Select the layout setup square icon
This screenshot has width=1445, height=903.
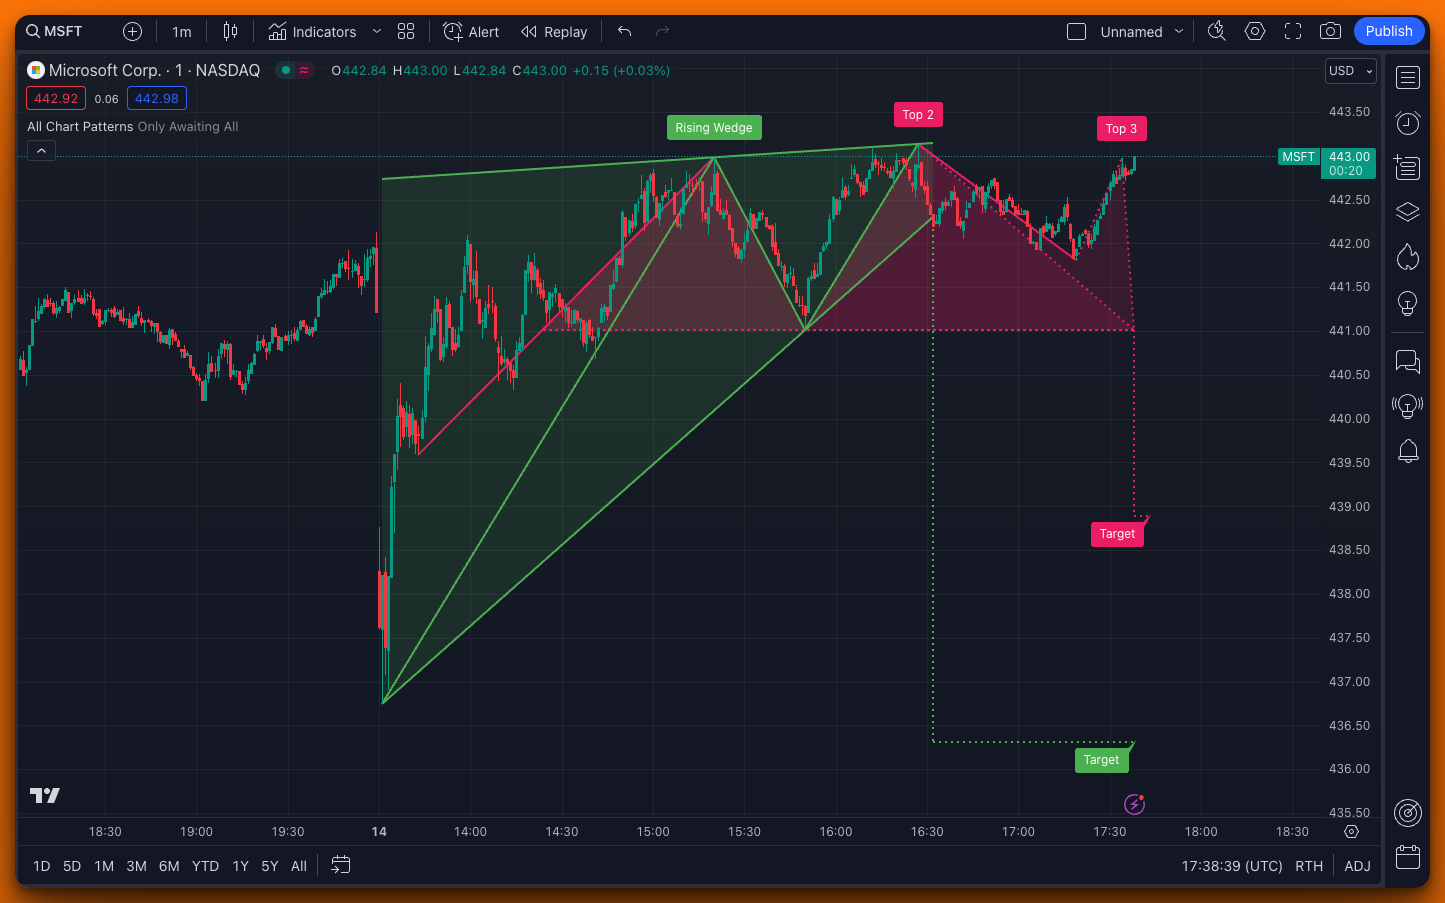click(1076, 31)
